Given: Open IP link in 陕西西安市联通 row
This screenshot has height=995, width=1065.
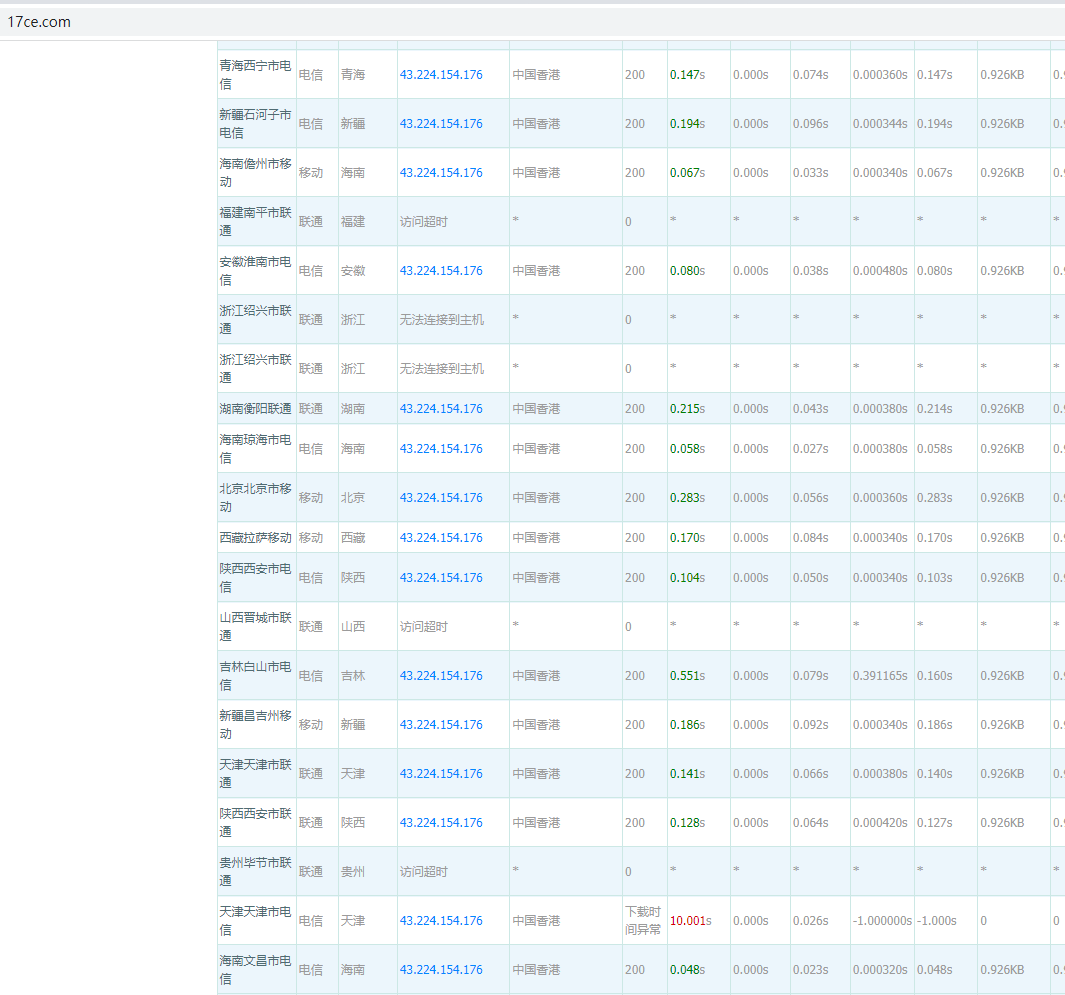Looking at the screenshot, I should point(441,823).
